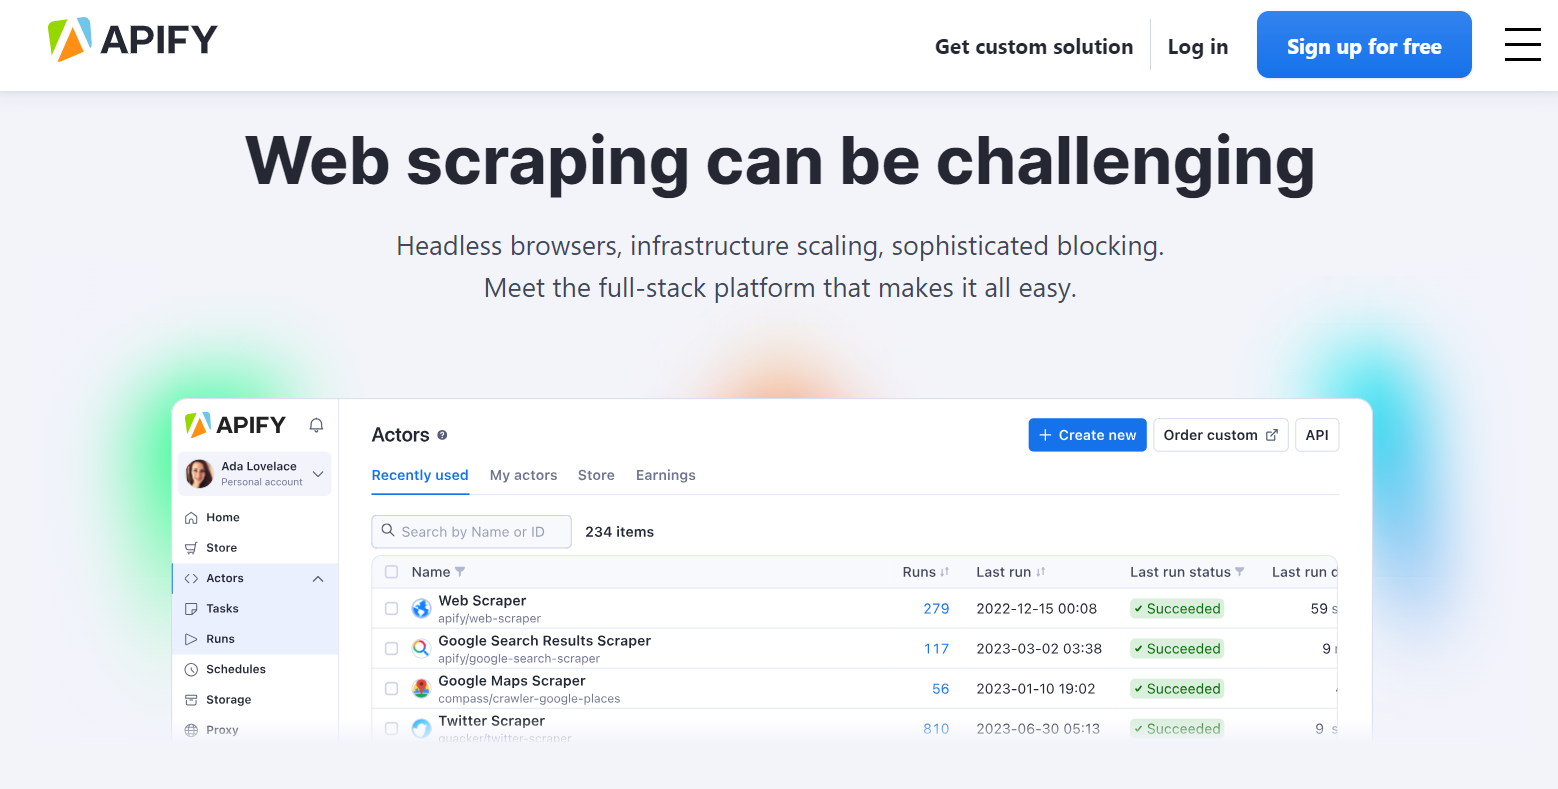Click the API button

pos(1317,435)
